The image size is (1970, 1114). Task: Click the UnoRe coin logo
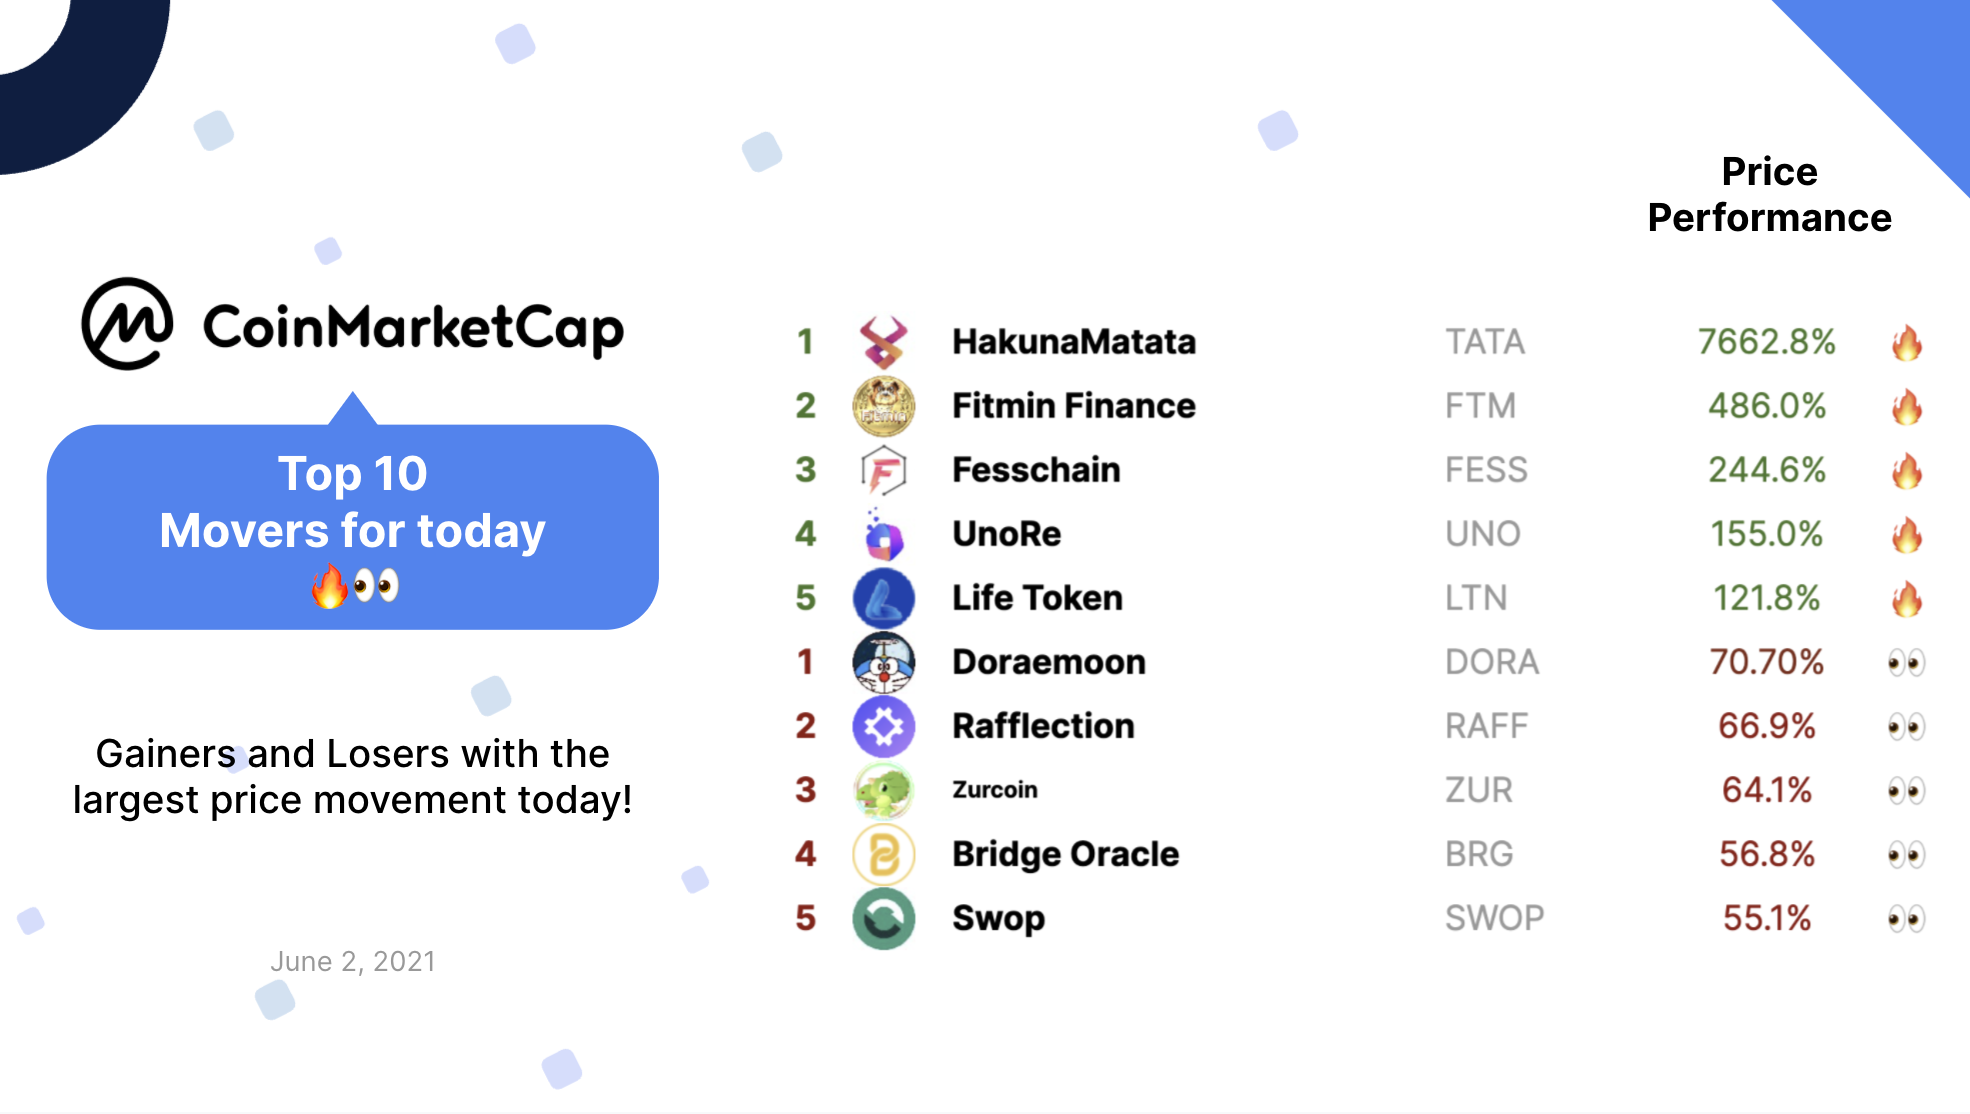tap(884, 534)
